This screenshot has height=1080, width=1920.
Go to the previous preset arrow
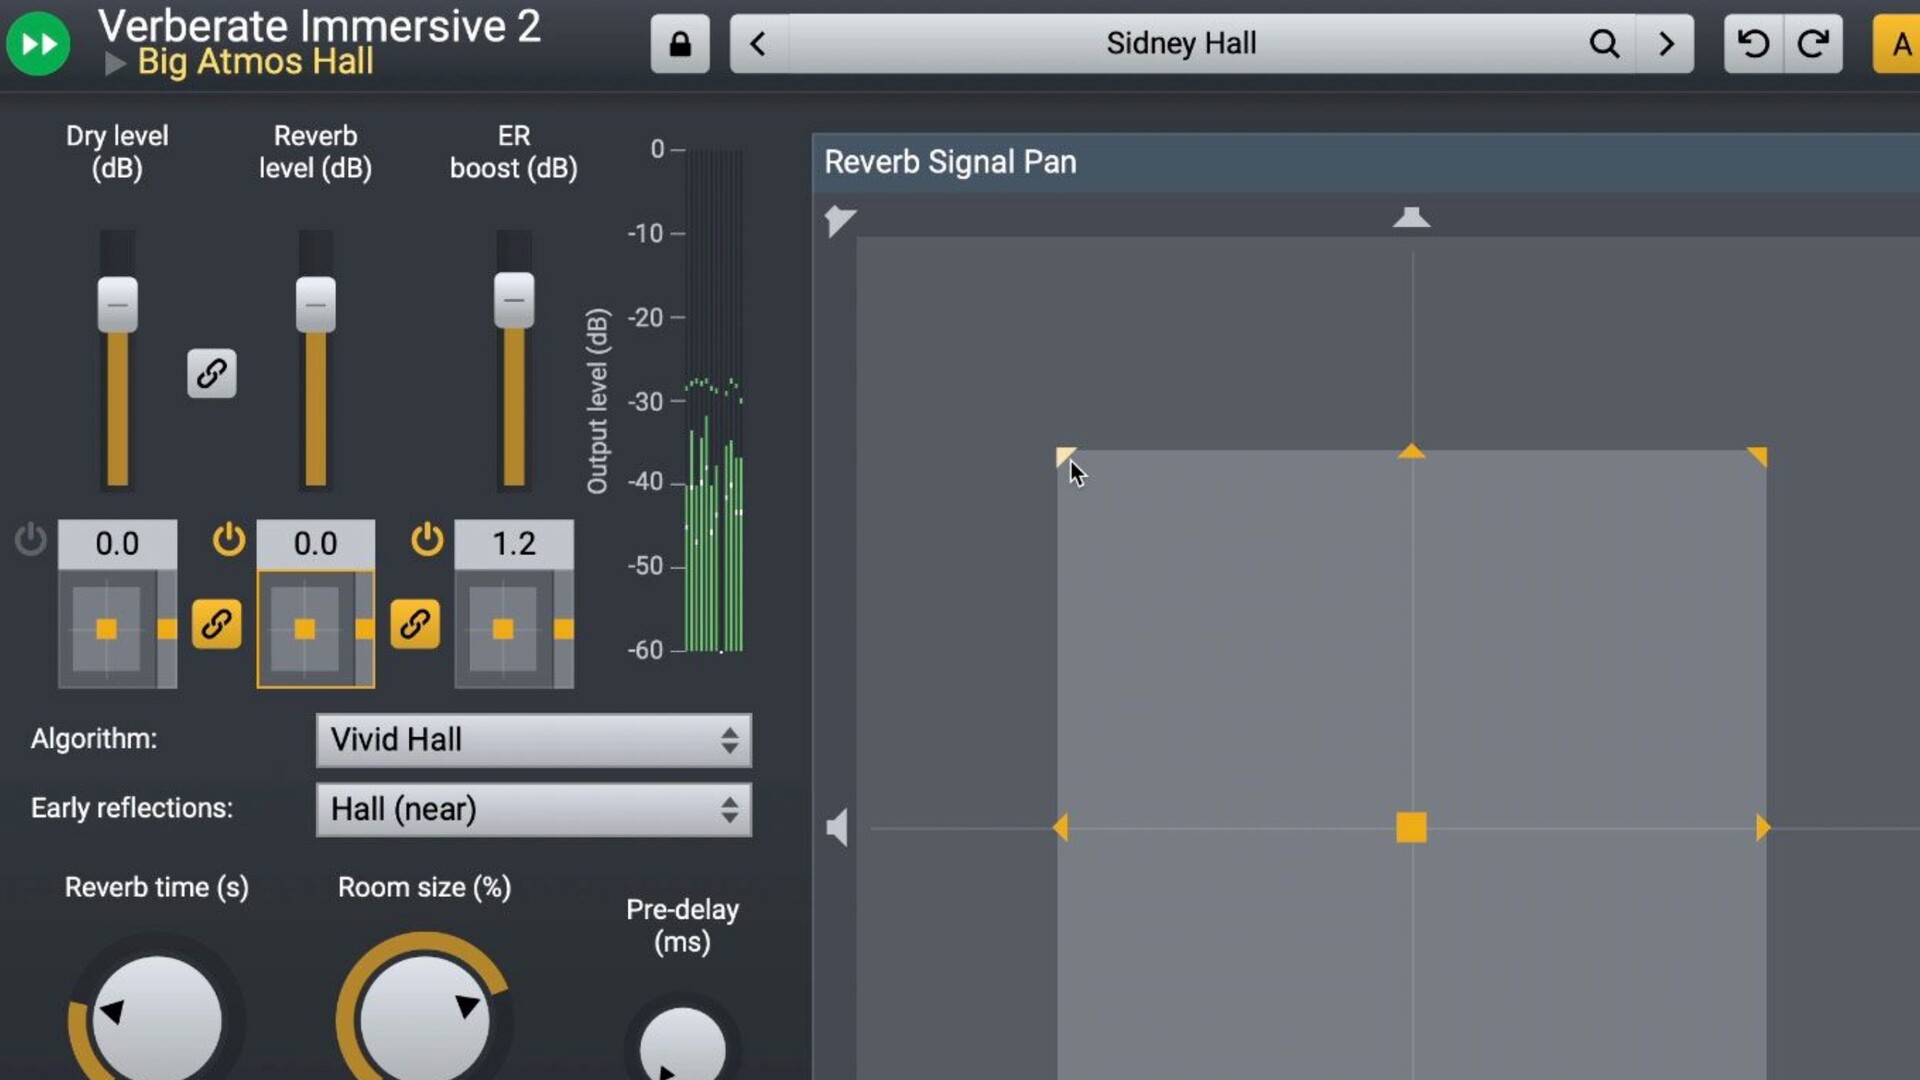[758, 44]
